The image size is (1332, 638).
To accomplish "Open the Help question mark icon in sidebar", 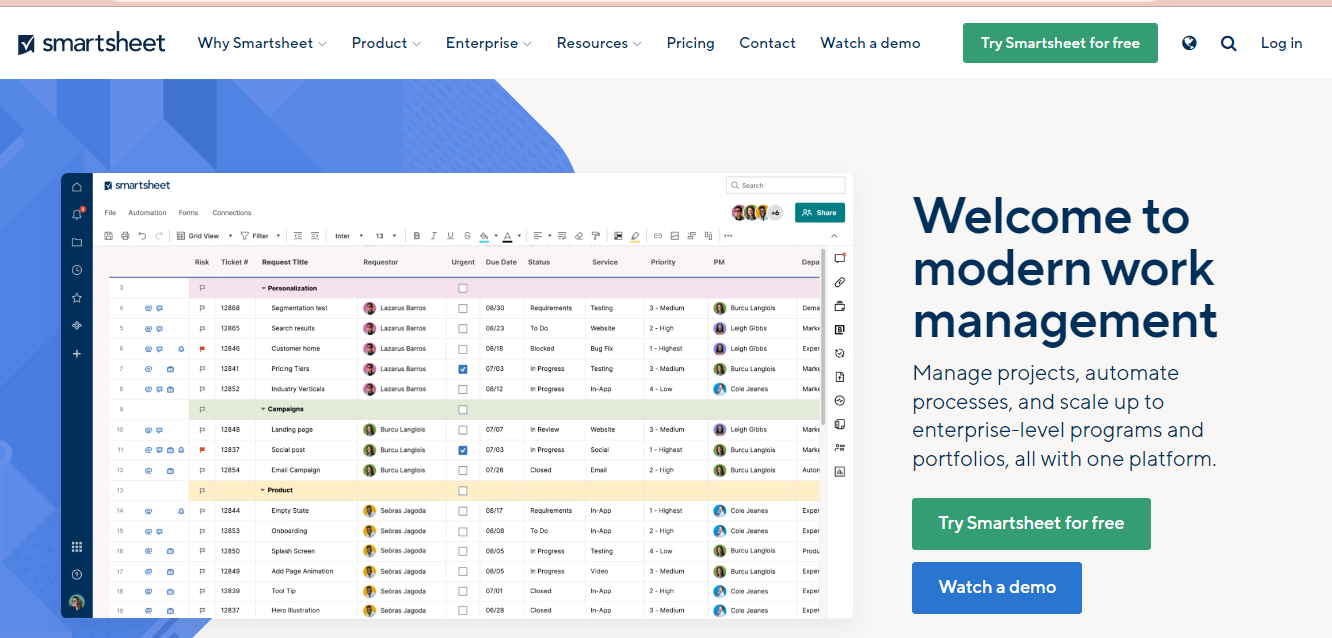I will 77,574.
